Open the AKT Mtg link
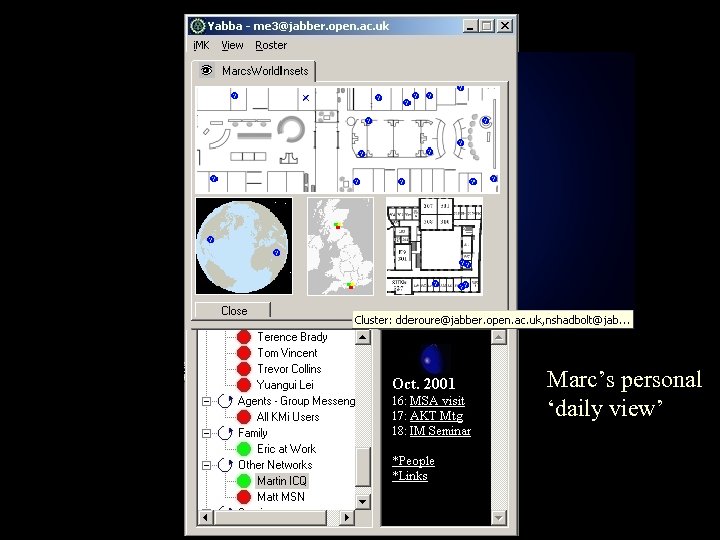 pyautogui.click(x=436, y=416)
